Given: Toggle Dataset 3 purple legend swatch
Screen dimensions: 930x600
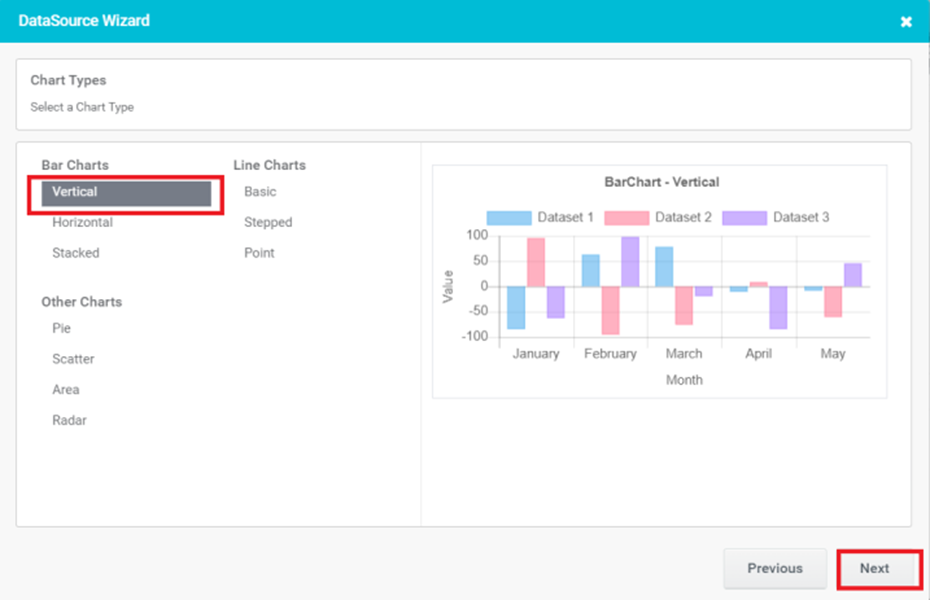Looking at the screenshot, I should point(744,218).
